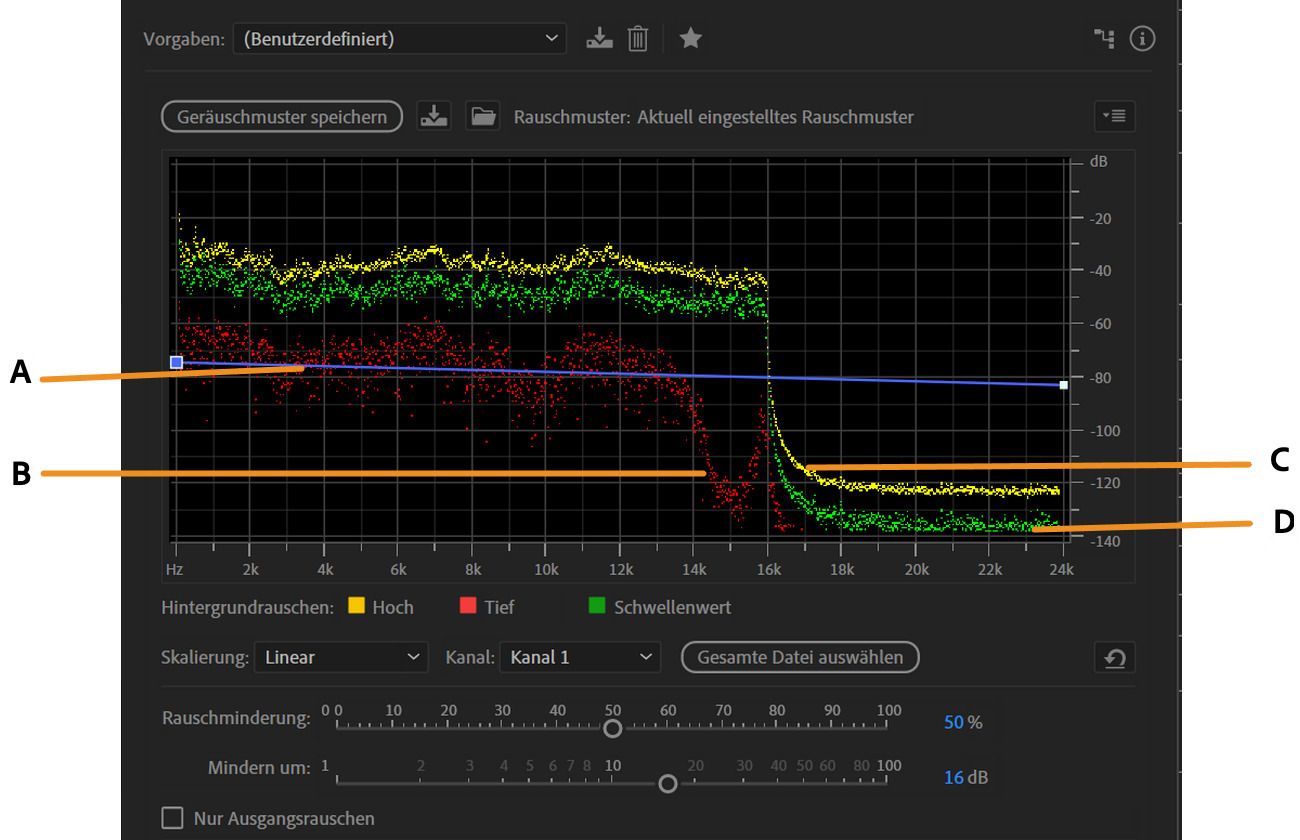Screen dimensions: 1300x840
Task: Click the Gesamte Datei auswählen button
Action: point(800,657)
